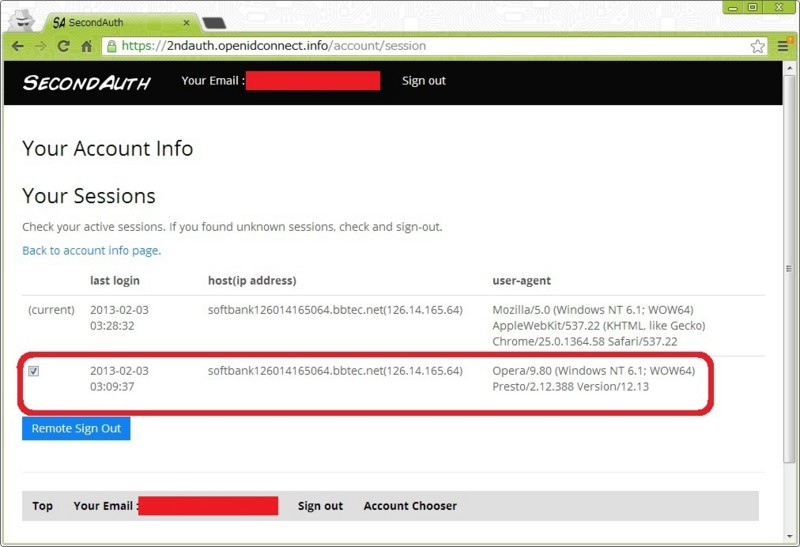Open the Chrome hamburger menu

pos(783,46)
